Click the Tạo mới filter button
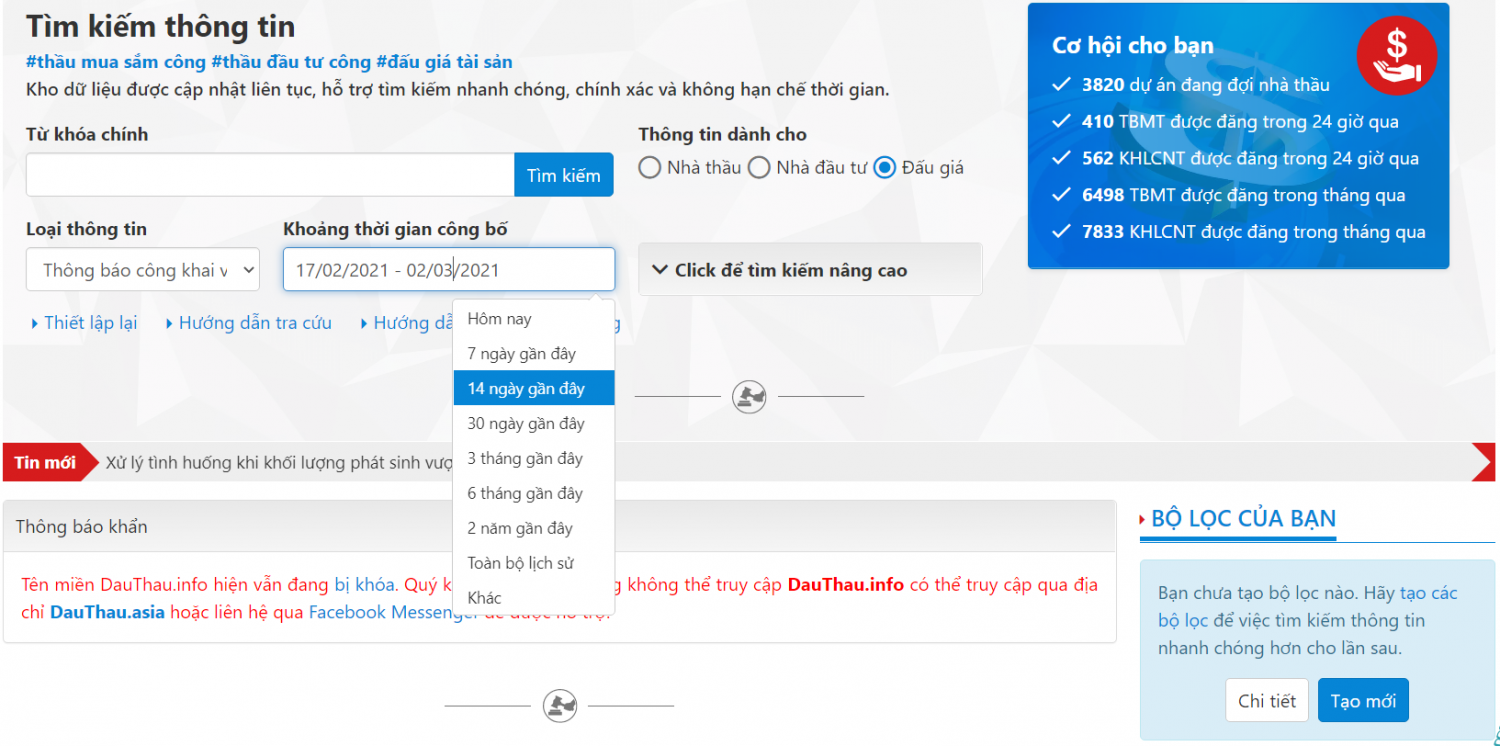 point(1363,701)
